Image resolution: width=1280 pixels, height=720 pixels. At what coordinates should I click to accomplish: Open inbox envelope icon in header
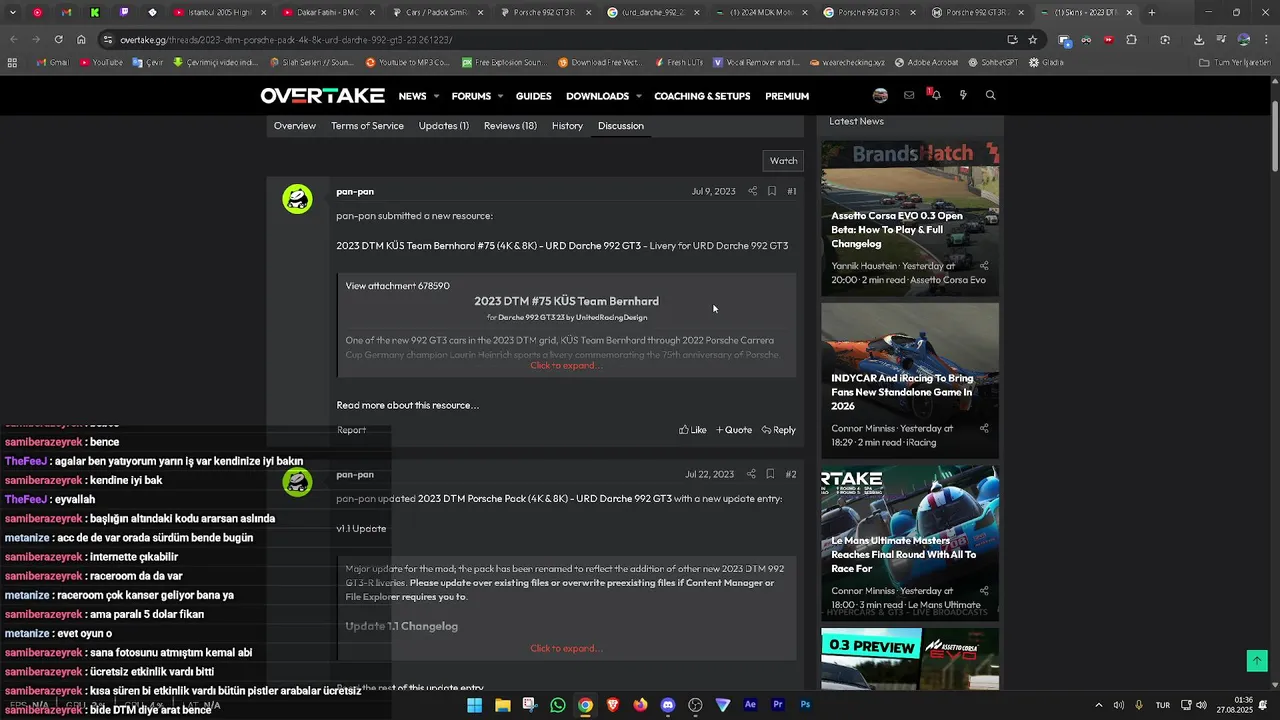[908, 95]
